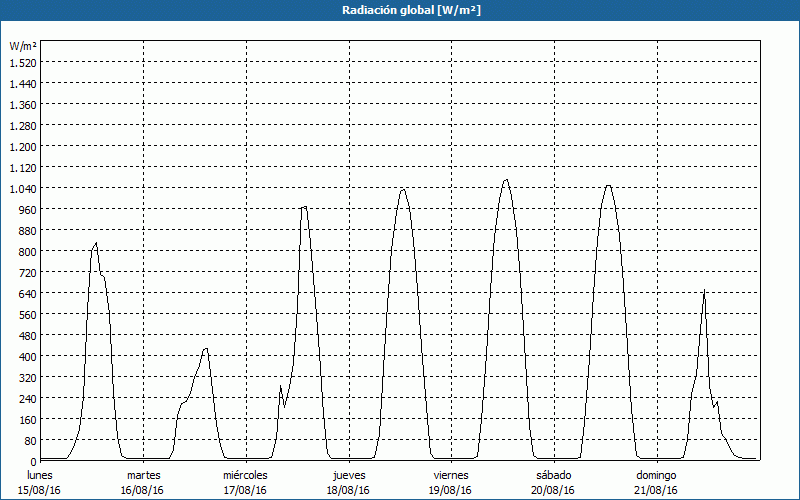Click the 1.520 value on the vertical axis

pos(22,62)
